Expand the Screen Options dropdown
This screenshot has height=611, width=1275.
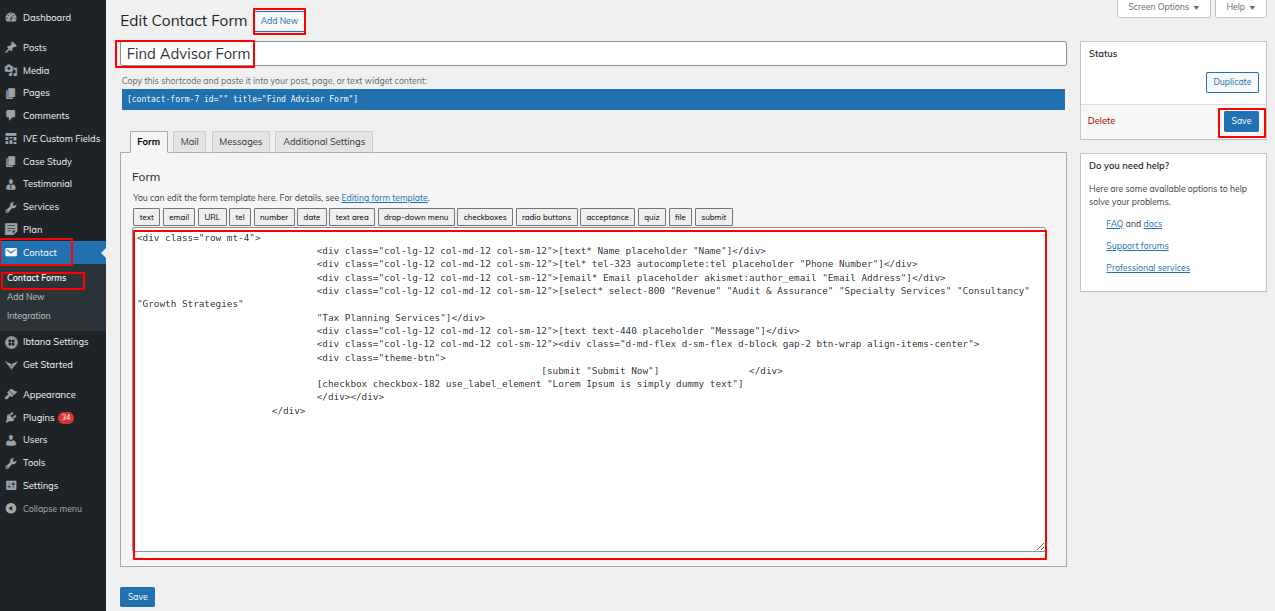(x=1163, y=8)
